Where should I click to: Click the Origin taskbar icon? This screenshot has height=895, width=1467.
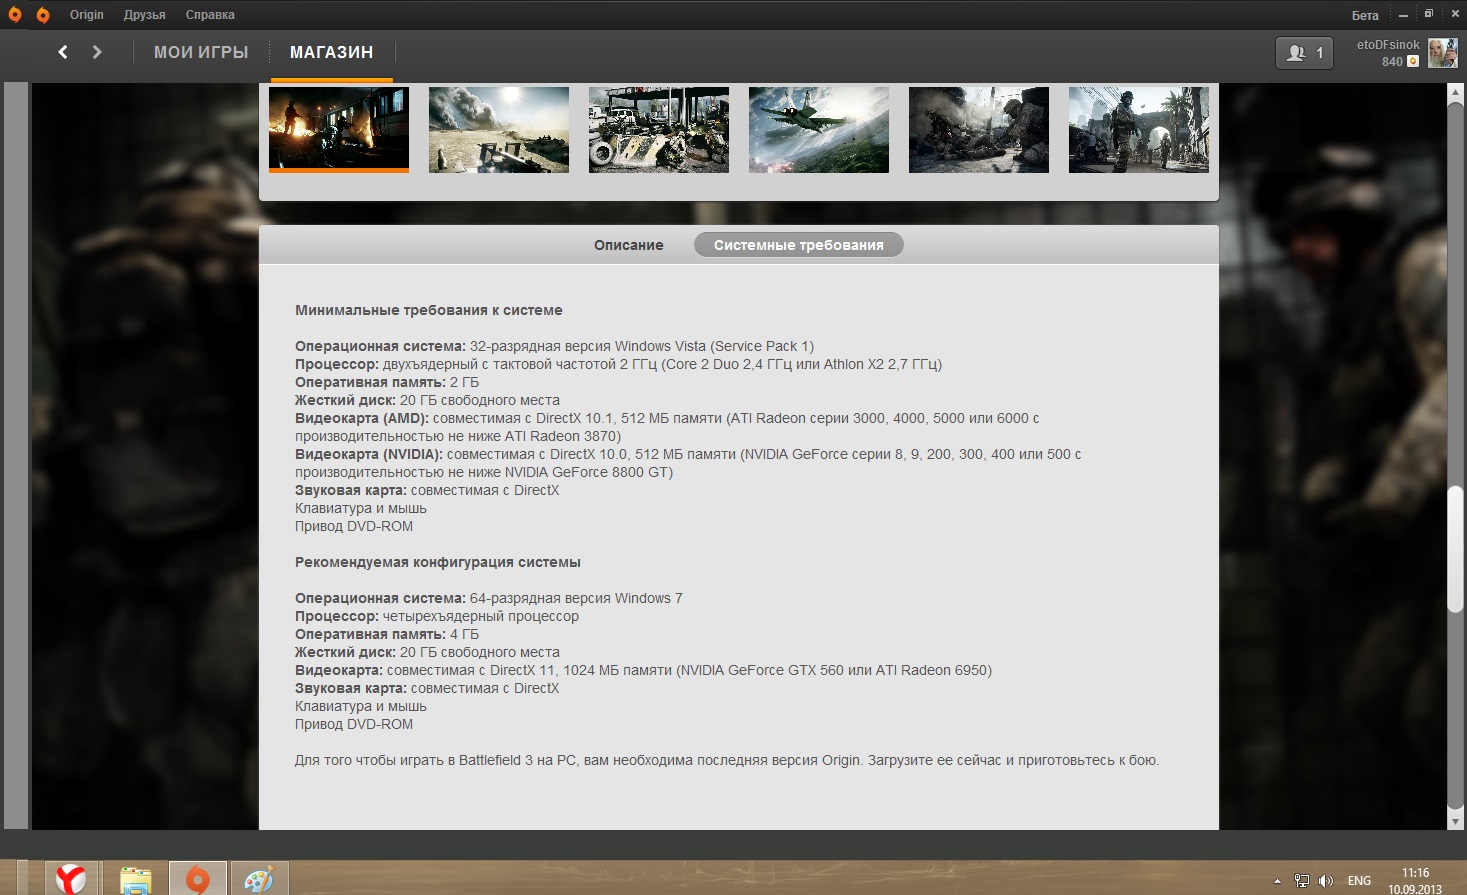(x=198, y=878)
